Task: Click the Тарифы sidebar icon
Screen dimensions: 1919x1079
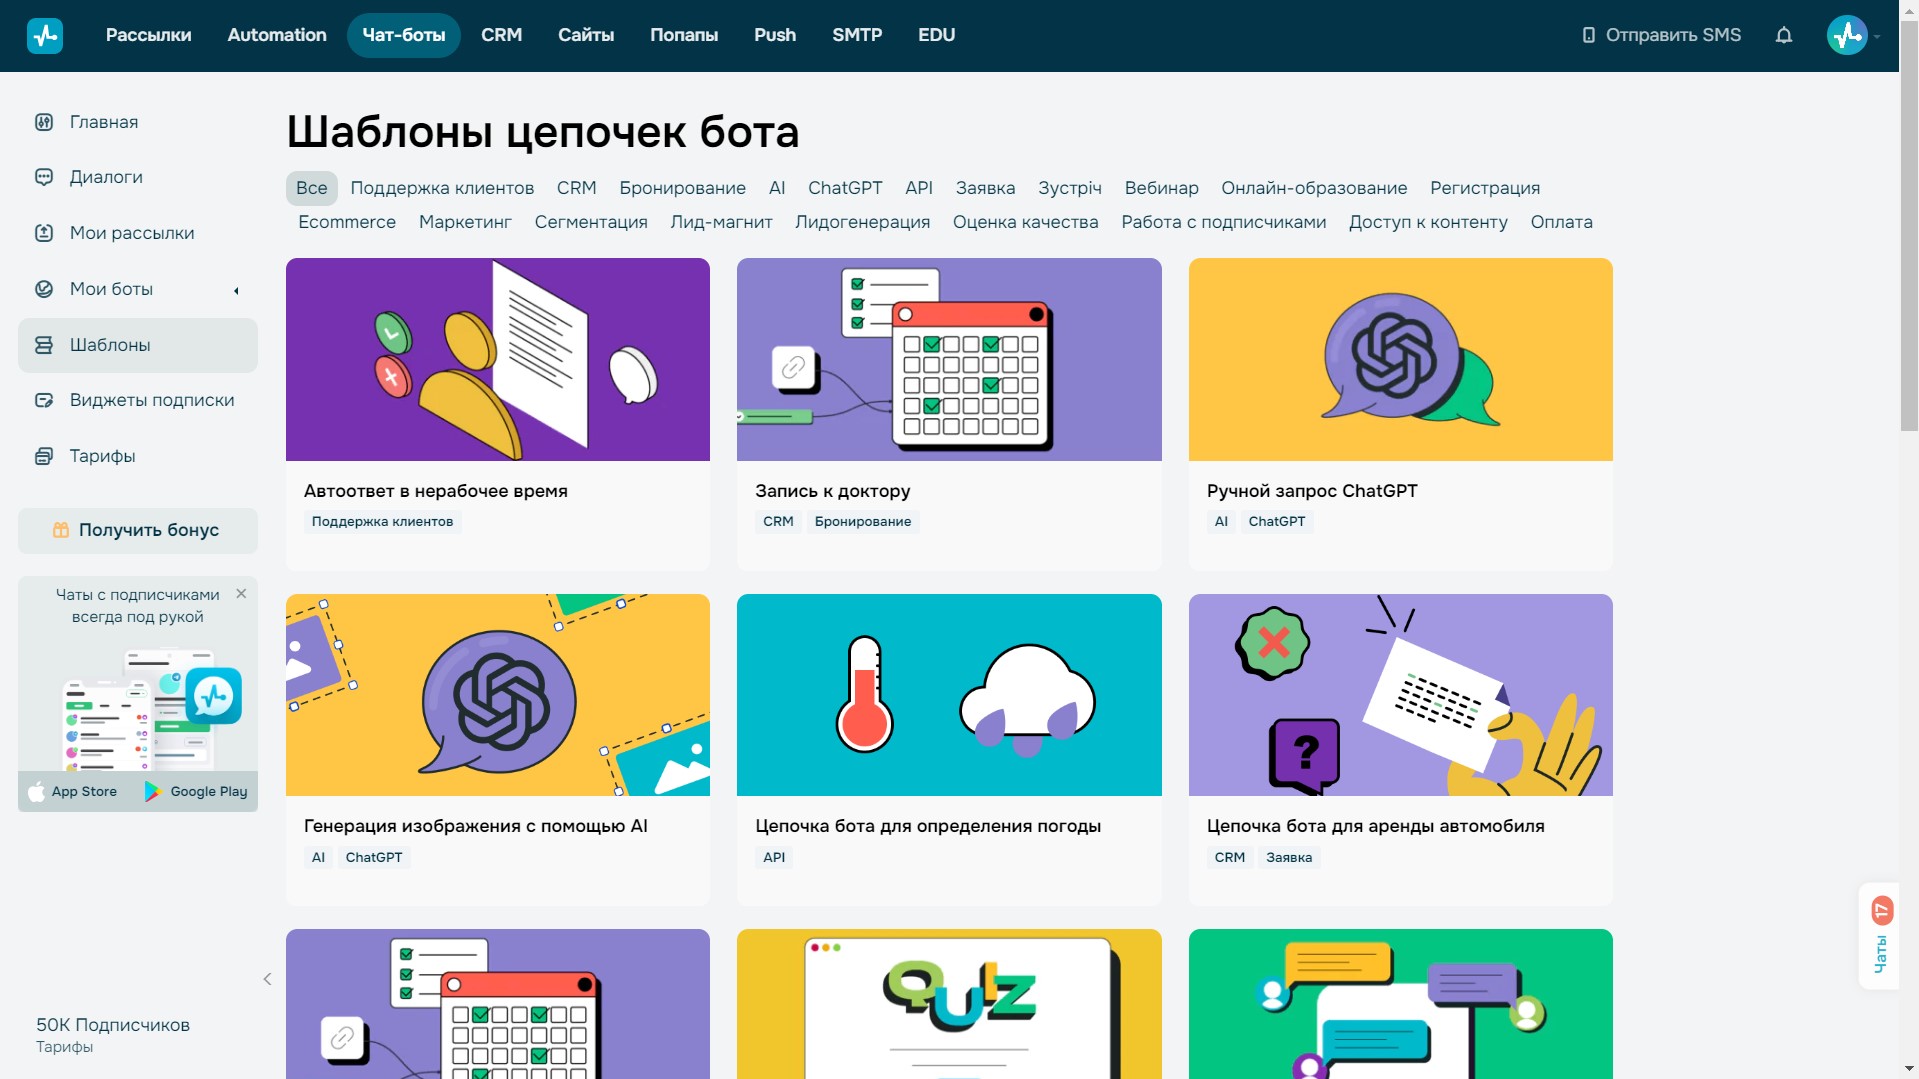Action: point(44,456)
